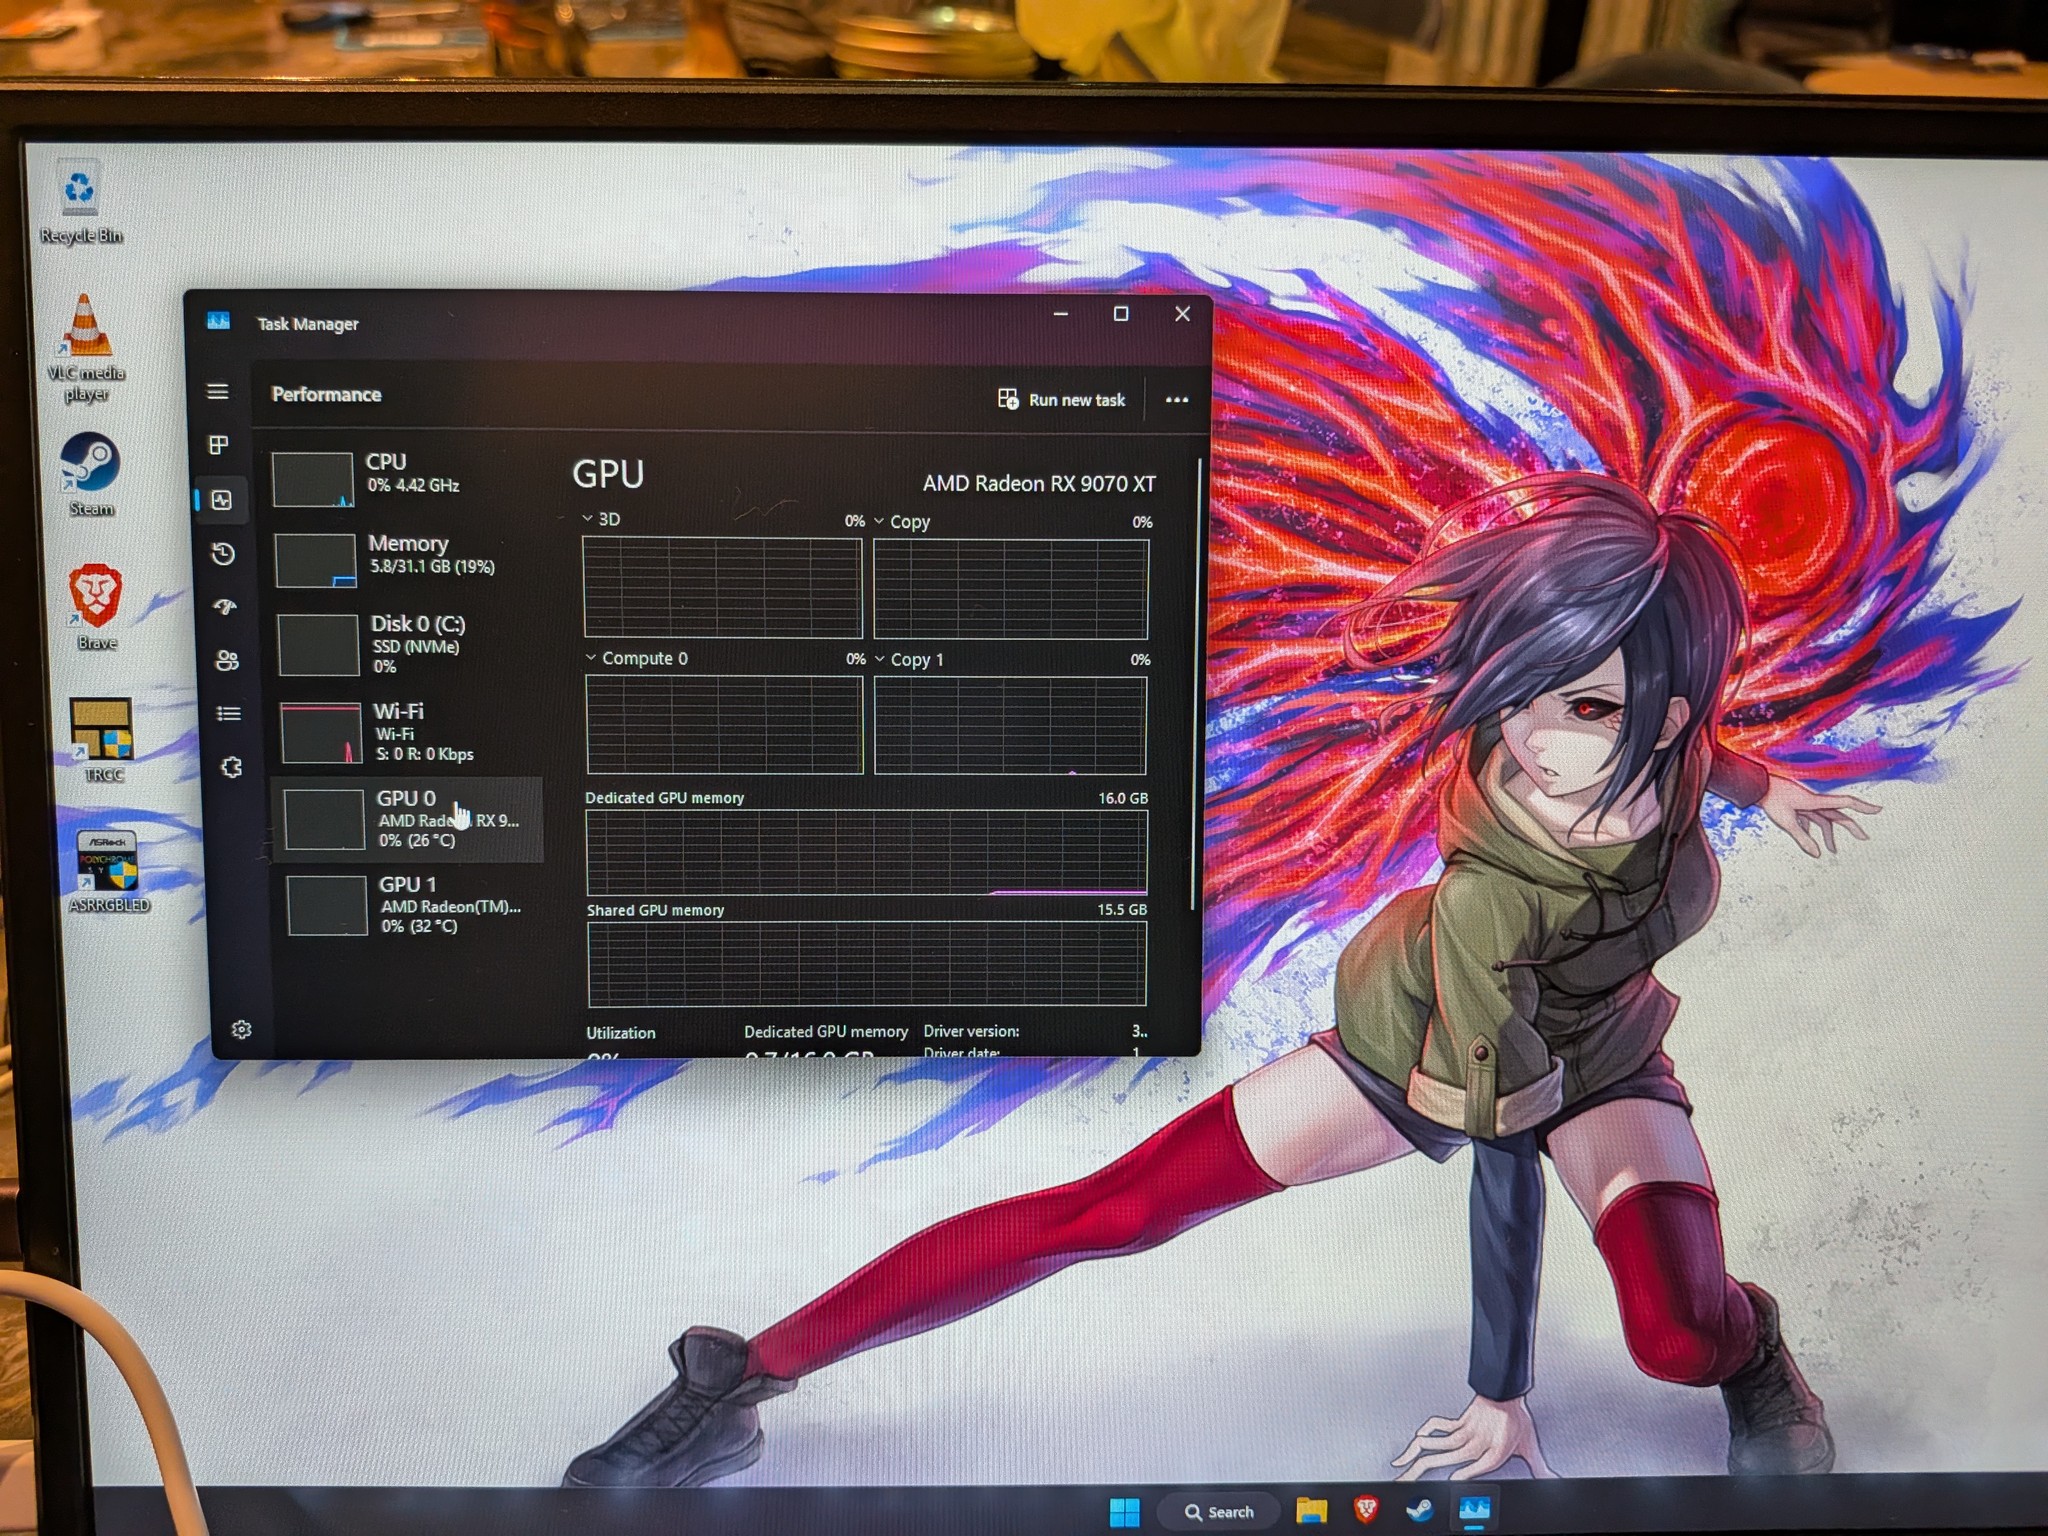The width and height of the screenshot is (2048, 1536).
Task: Click the Wi-Fi mini graph thumbnail
Action: [321, 734]
